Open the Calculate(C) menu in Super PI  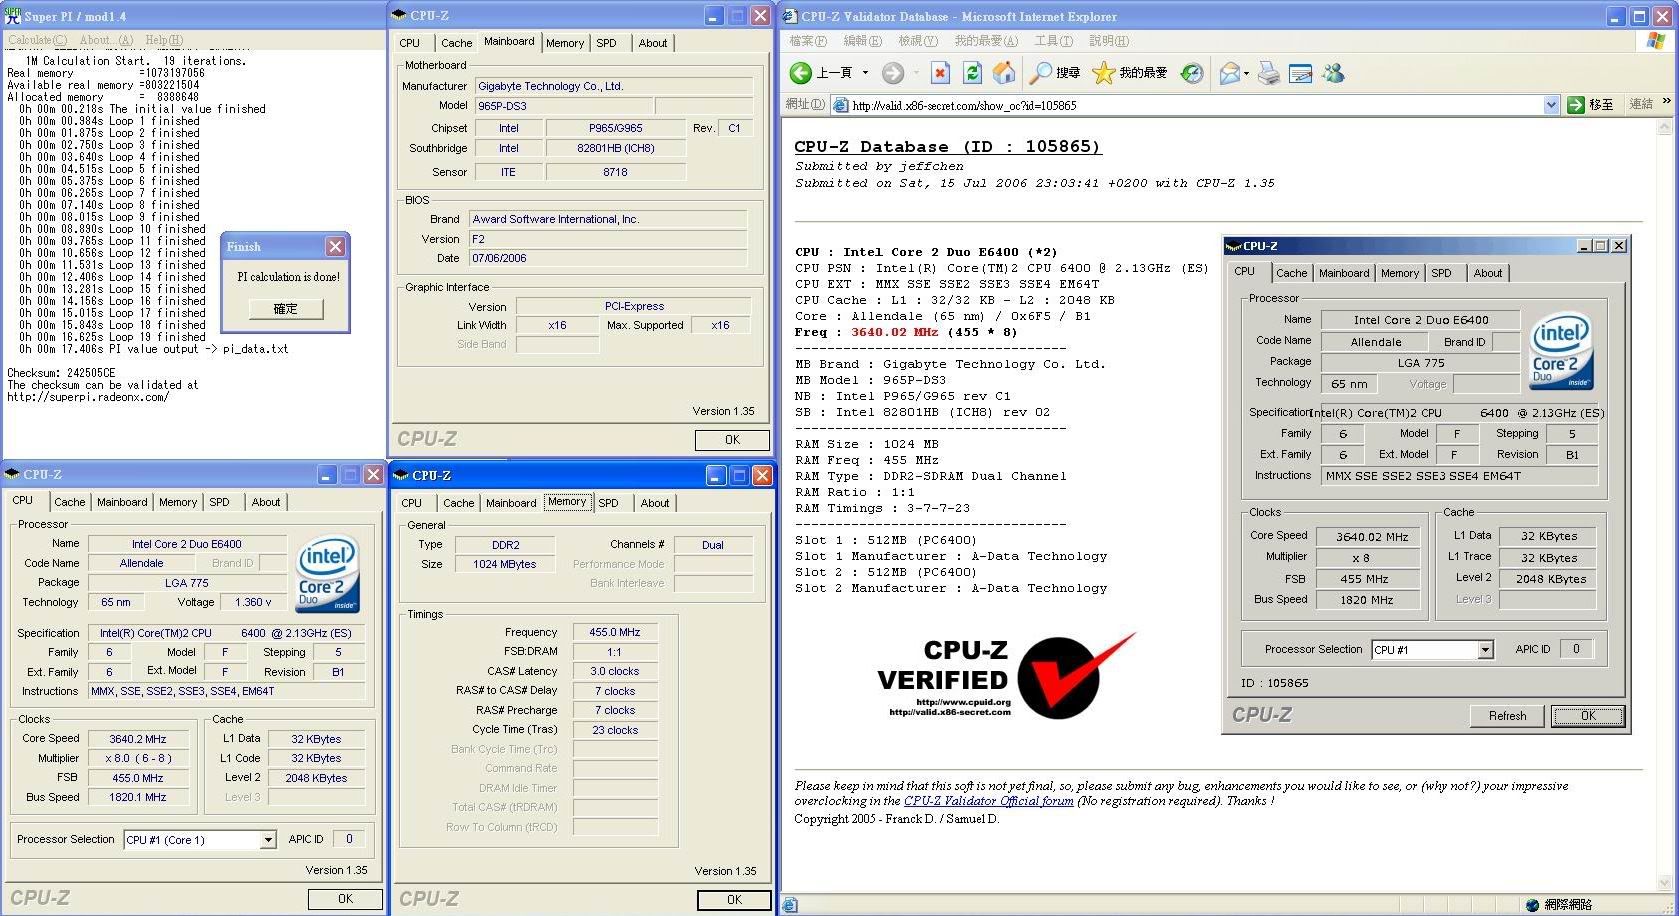[x=38, y=40]
